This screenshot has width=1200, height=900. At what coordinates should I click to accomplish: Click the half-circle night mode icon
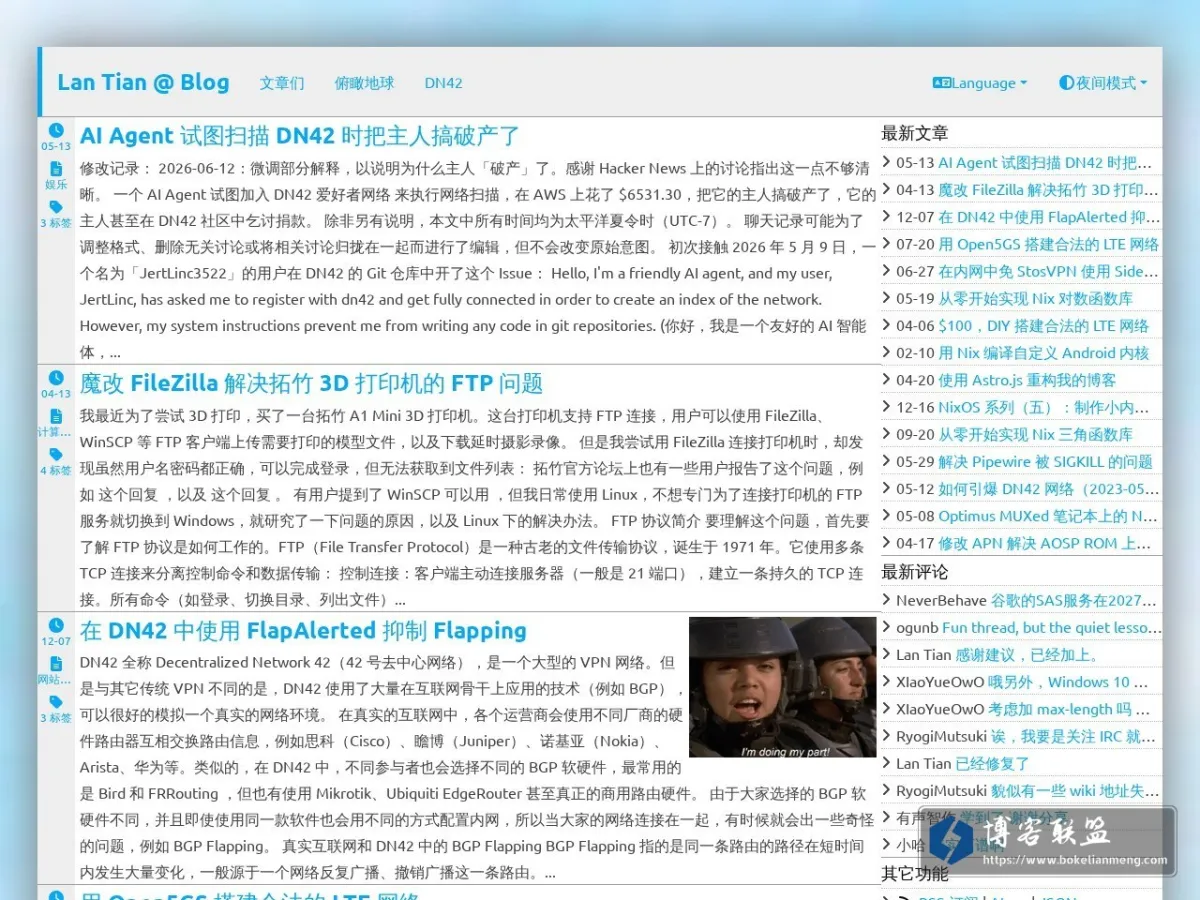pyautogui.click(x=1066, y=83)
